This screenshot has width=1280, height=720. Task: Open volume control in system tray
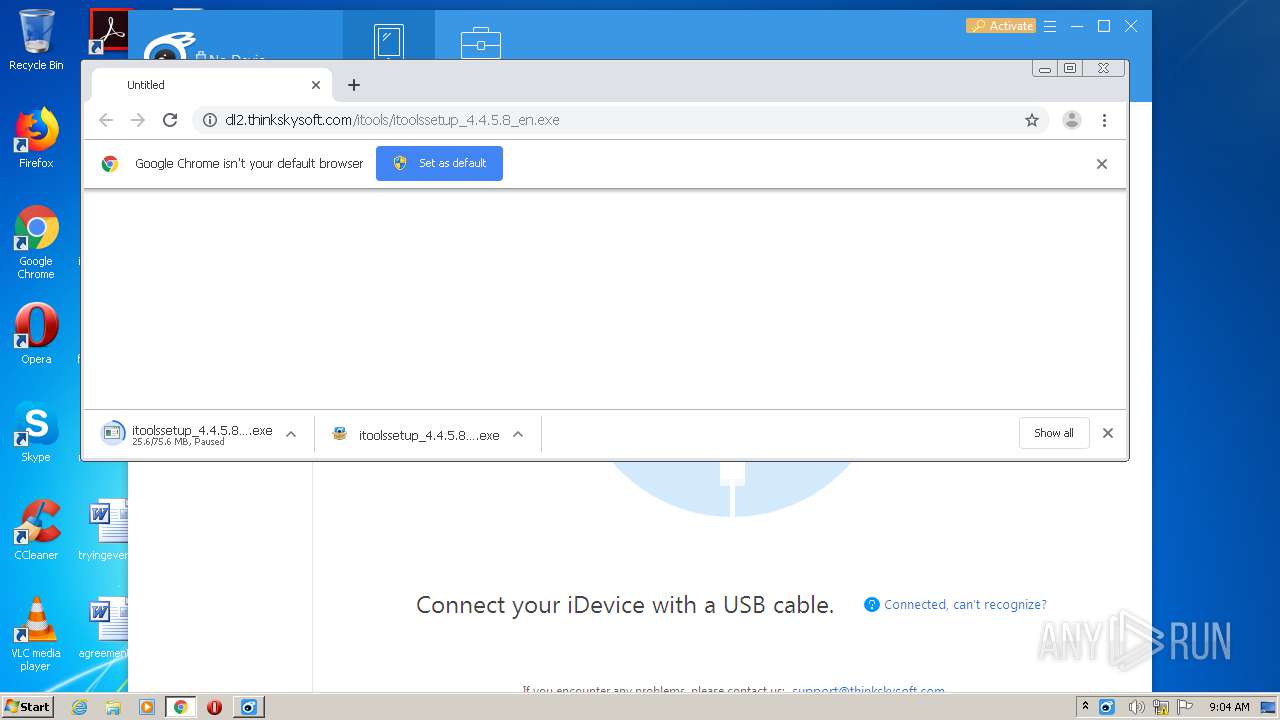1136,707
